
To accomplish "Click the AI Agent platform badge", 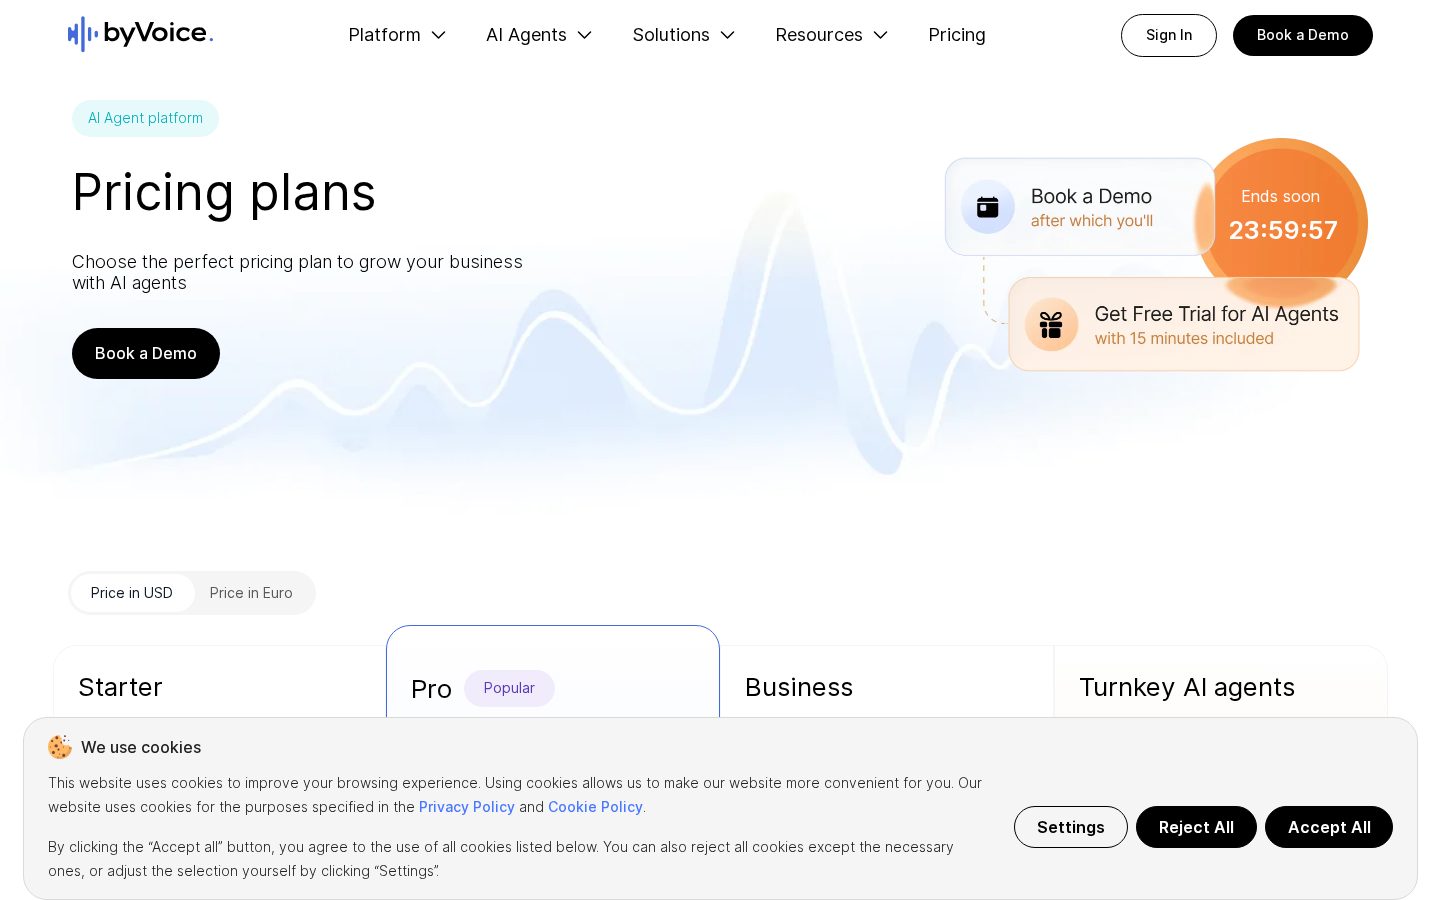I will pos(145,118).
